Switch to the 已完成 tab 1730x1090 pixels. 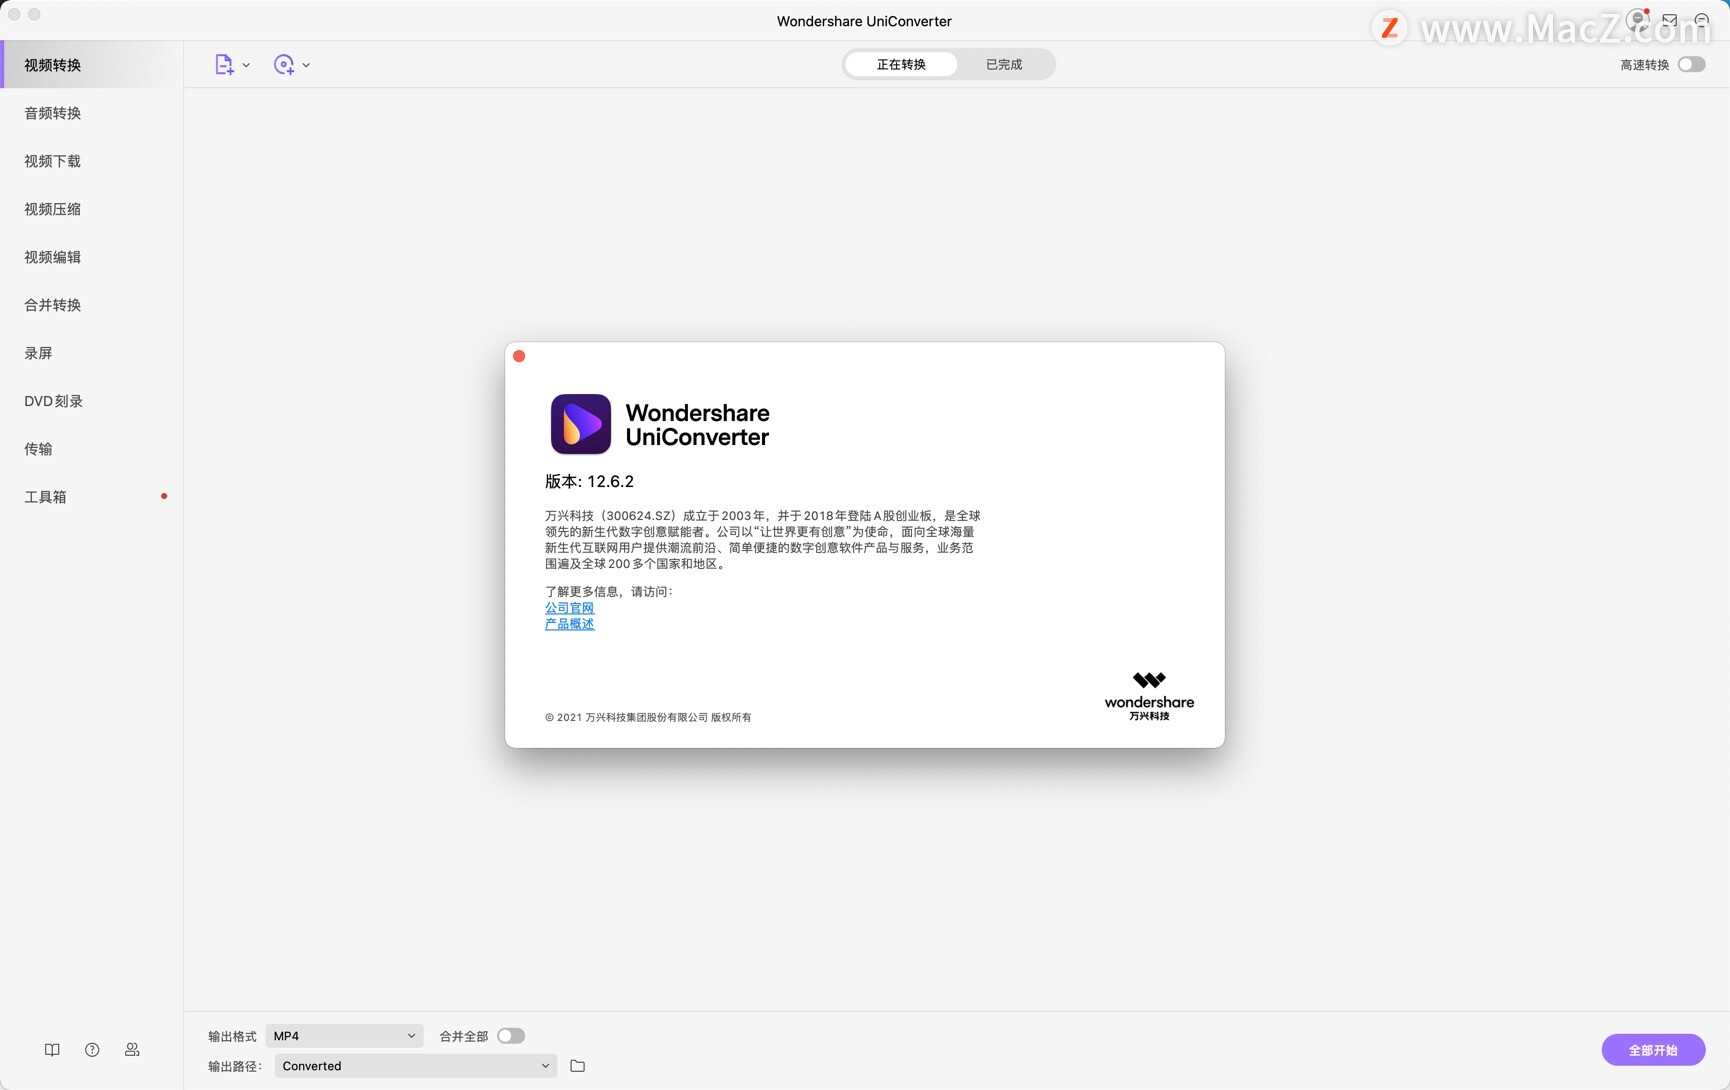[x=1004, y=64]
